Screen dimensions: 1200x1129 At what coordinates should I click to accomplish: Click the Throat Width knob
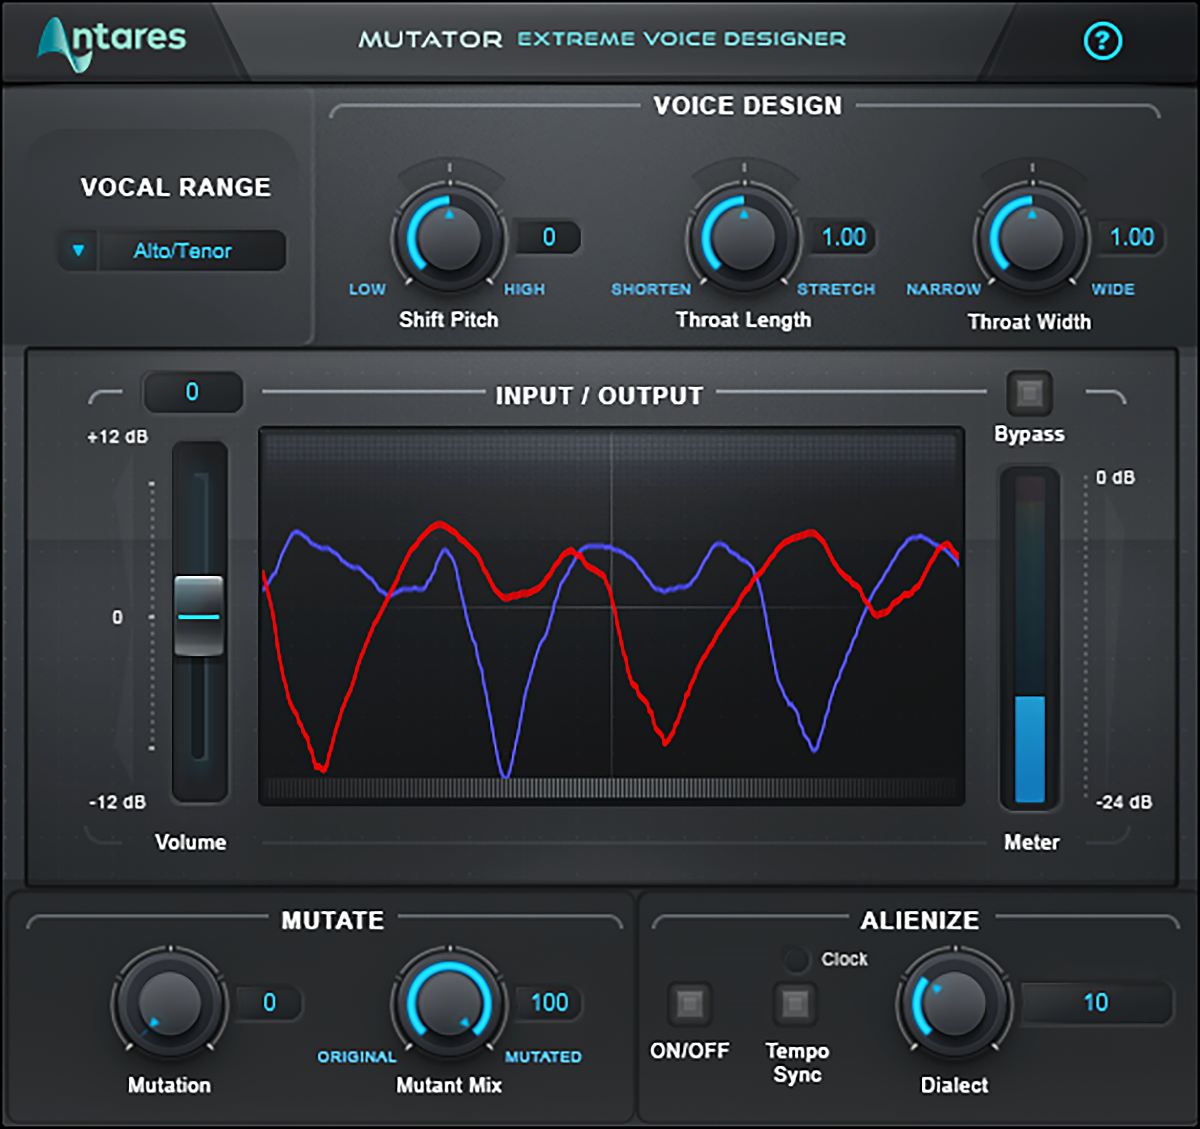point(1032,238)
